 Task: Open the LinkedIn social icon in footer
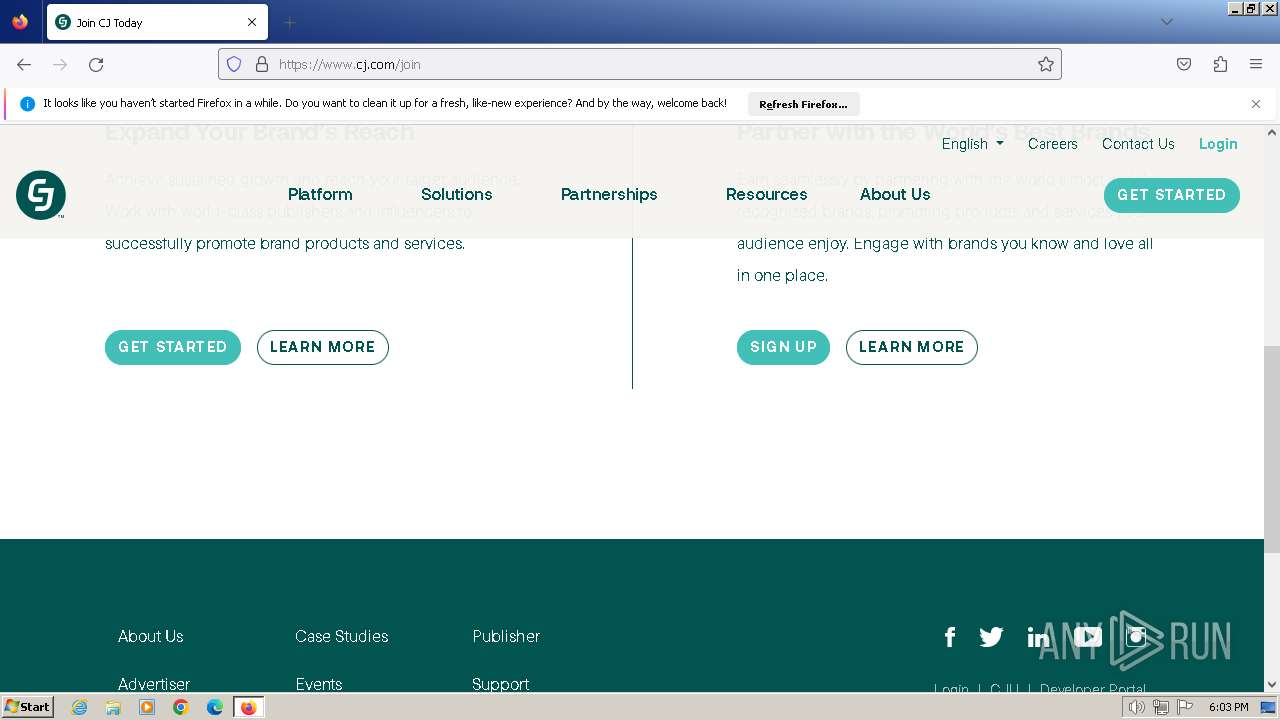(x=1038, y=637)
